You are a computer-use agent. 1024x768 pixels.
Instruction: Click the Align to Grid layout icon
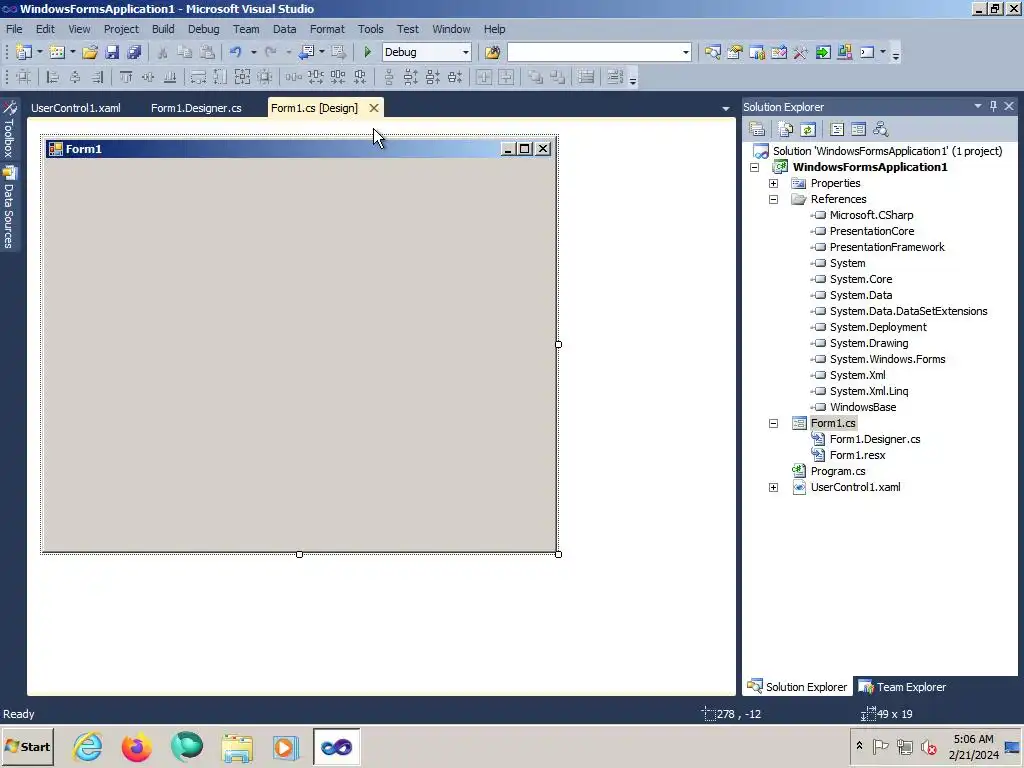(x=24, y=77)
